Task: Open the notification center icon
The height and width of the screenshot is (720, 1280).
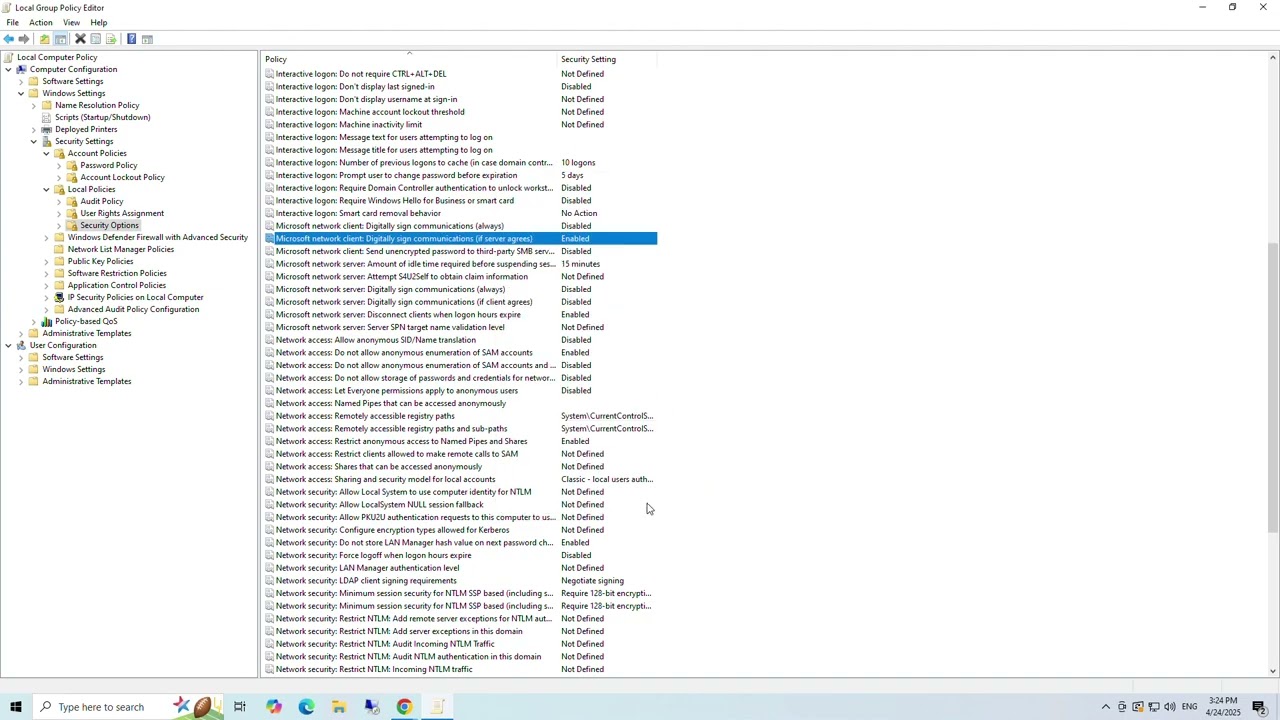Action: pos(1259,707)
